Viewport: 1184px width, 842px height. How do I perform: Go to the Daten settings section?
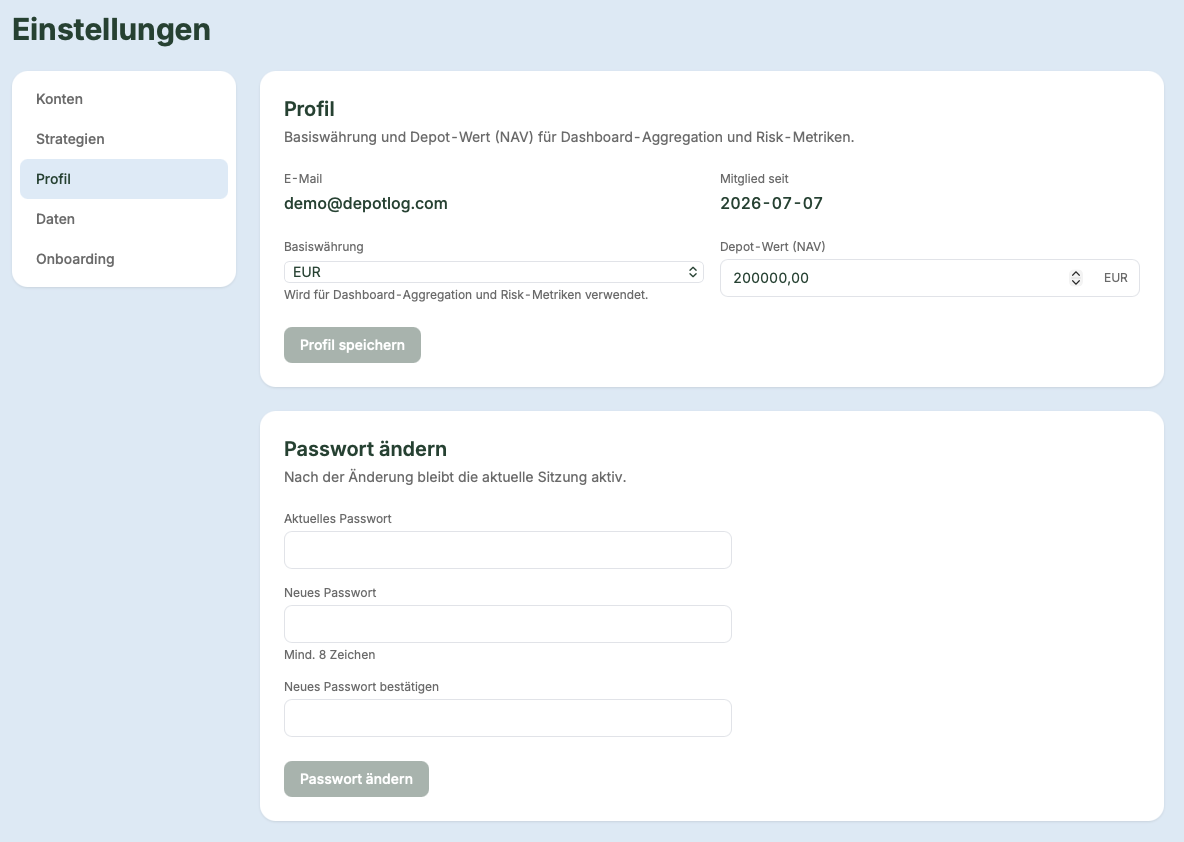124,219
